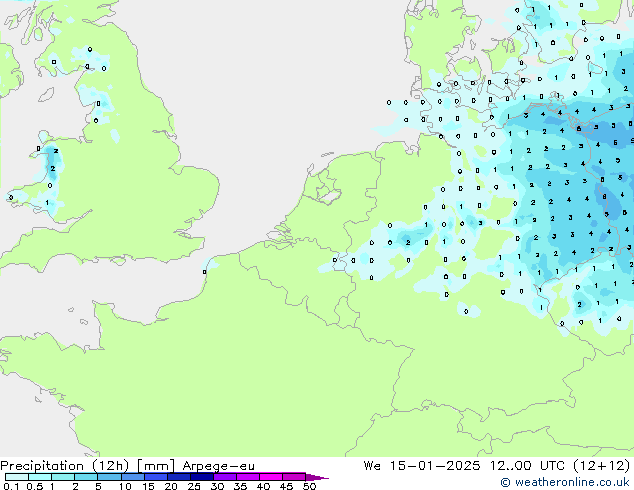The image size is (634, 490).
Task: Choose the 20–25 mm legend swatch
Action: (x=179, y=477)
